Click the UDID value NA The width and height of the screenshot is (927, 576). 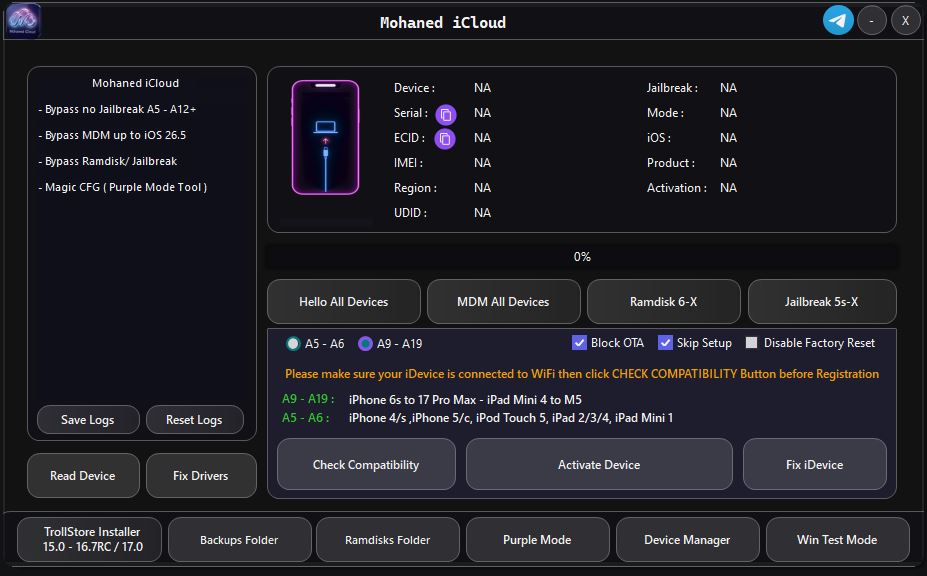click(482, 213)
